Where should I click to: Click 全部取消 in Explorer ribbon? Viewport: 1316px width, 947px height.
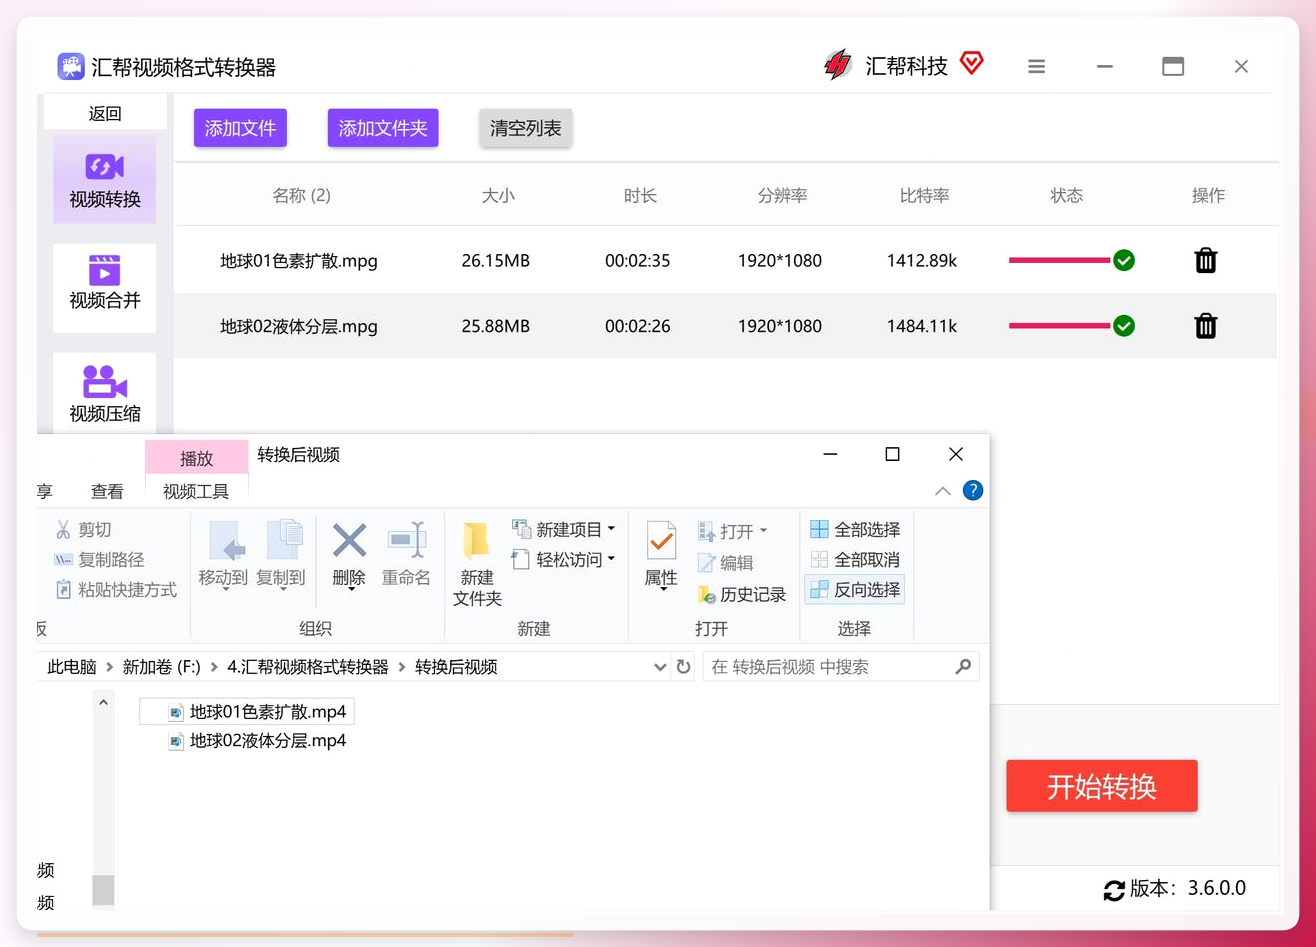[x=855, y=559]
